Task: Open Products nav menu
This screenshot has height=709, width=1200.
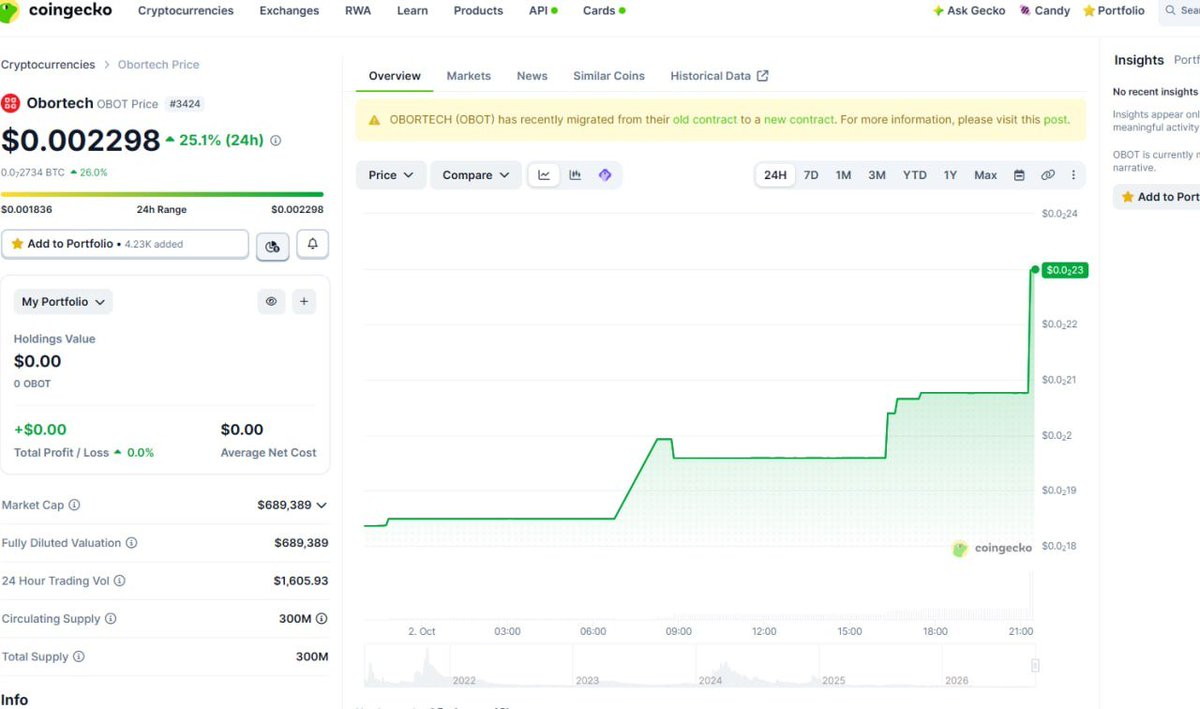Action: 478,10
